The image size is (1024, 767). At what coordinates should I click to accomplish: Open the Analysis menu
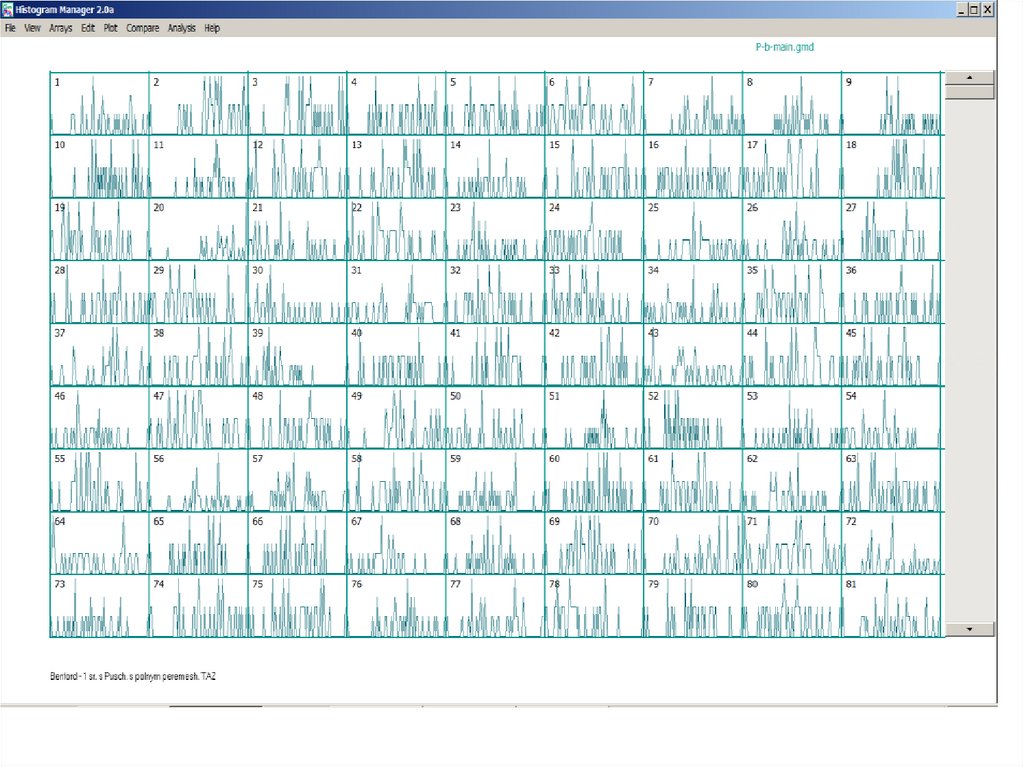tap(182, 29)
